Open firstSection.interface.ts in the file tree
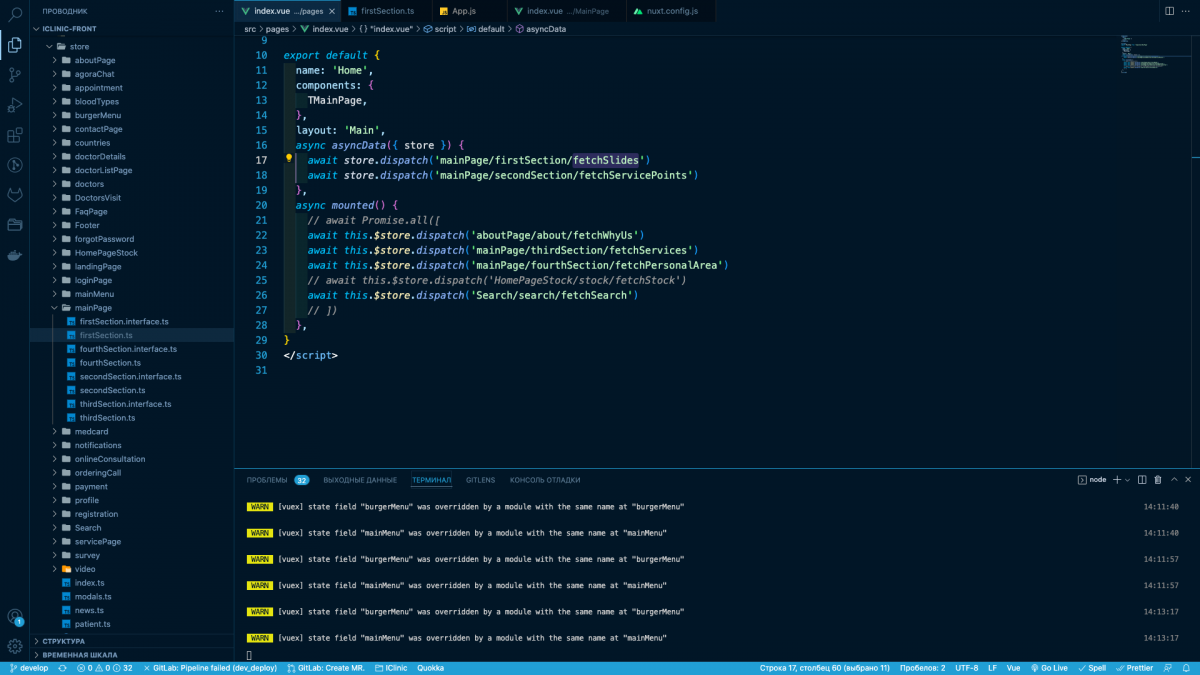 coord(132,322)
